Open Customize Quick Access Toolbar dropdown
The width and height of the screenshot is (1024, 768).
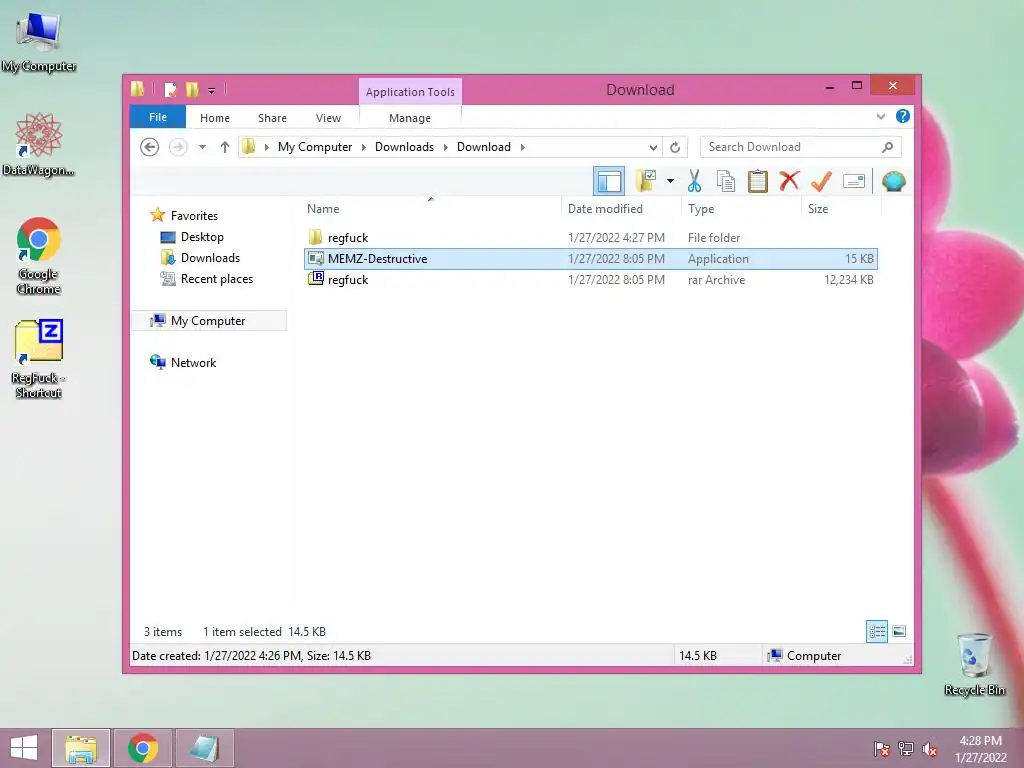pyautogui.click(x=212, y=91)
